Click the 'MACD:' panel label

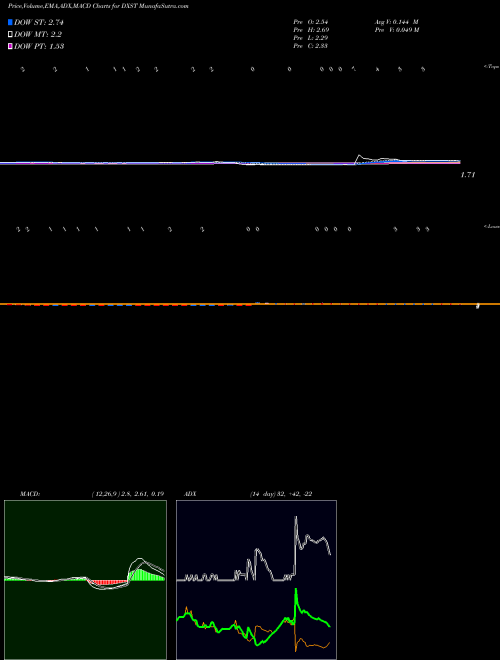(30, 494)
